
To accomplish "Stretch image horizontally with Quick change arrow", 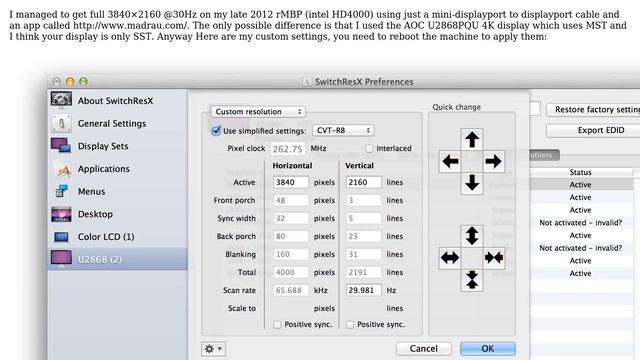I will pyautogui.click(x=450, y=258).
